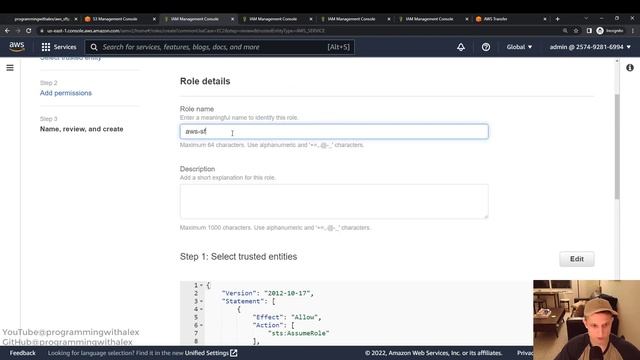Open the info panel icon
Viewport: 640px width, 360px height.
[x=630, y=68]
